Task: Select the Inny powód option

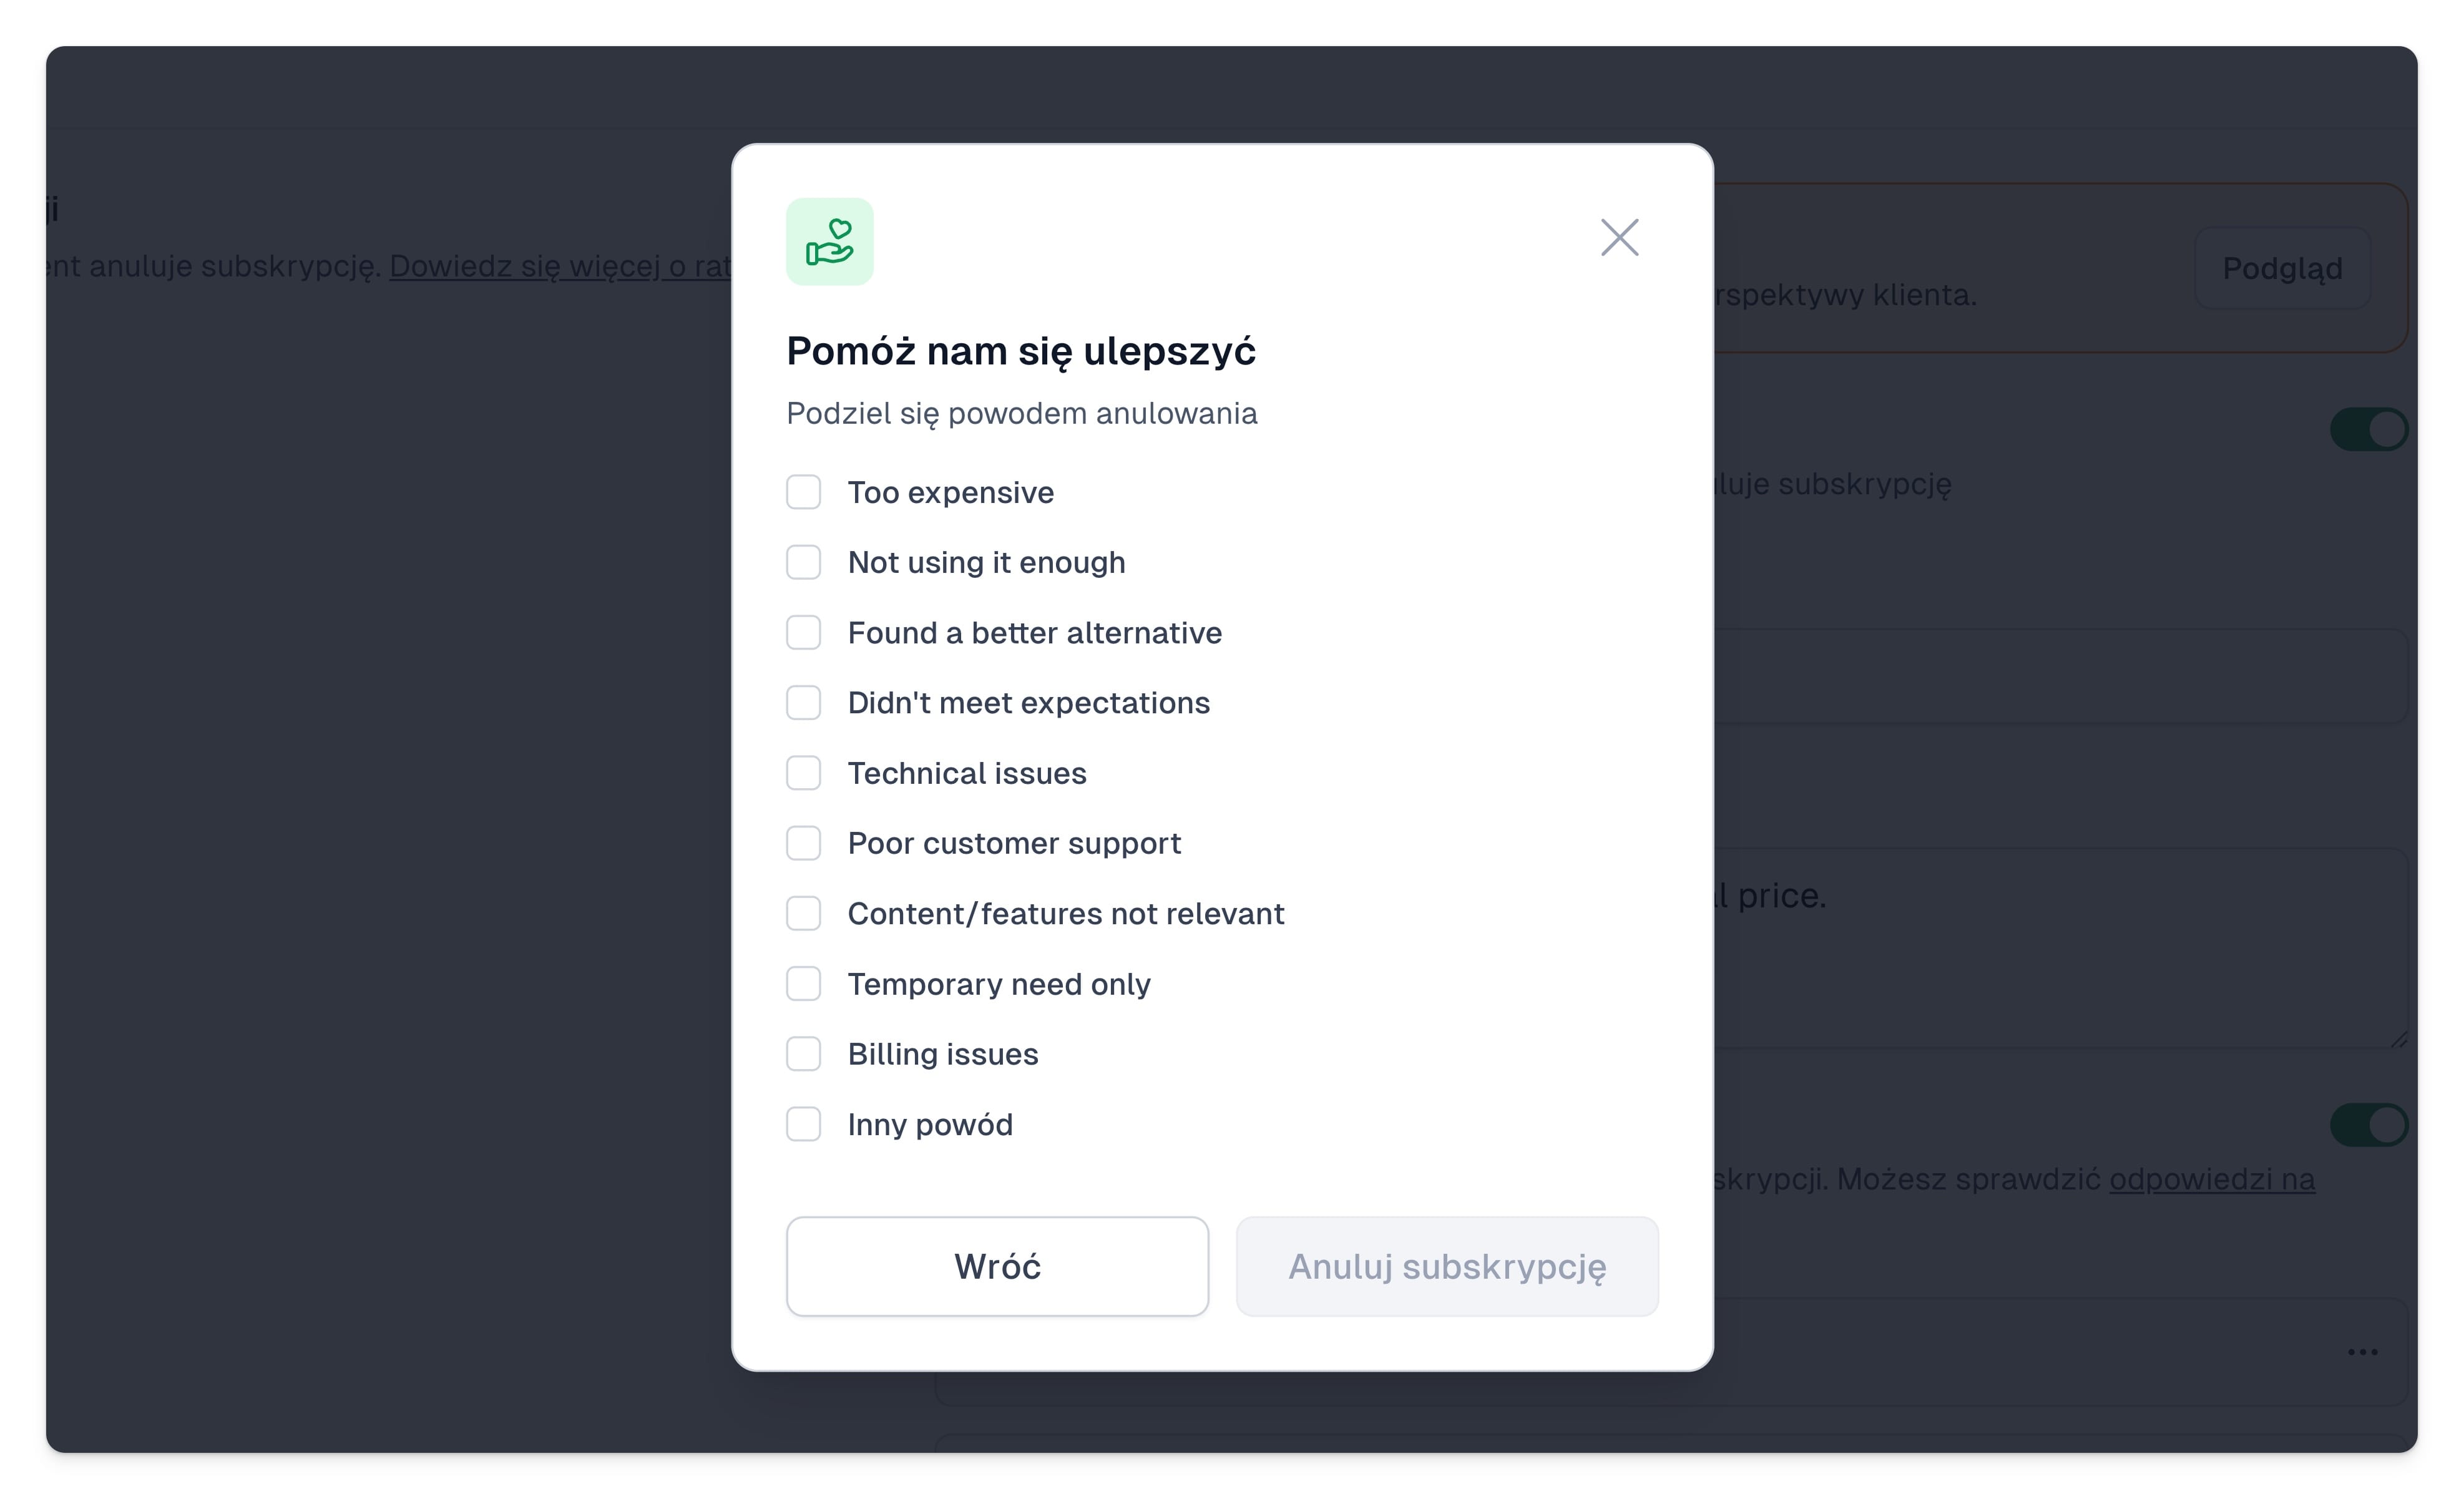Action: (803, 1124)
